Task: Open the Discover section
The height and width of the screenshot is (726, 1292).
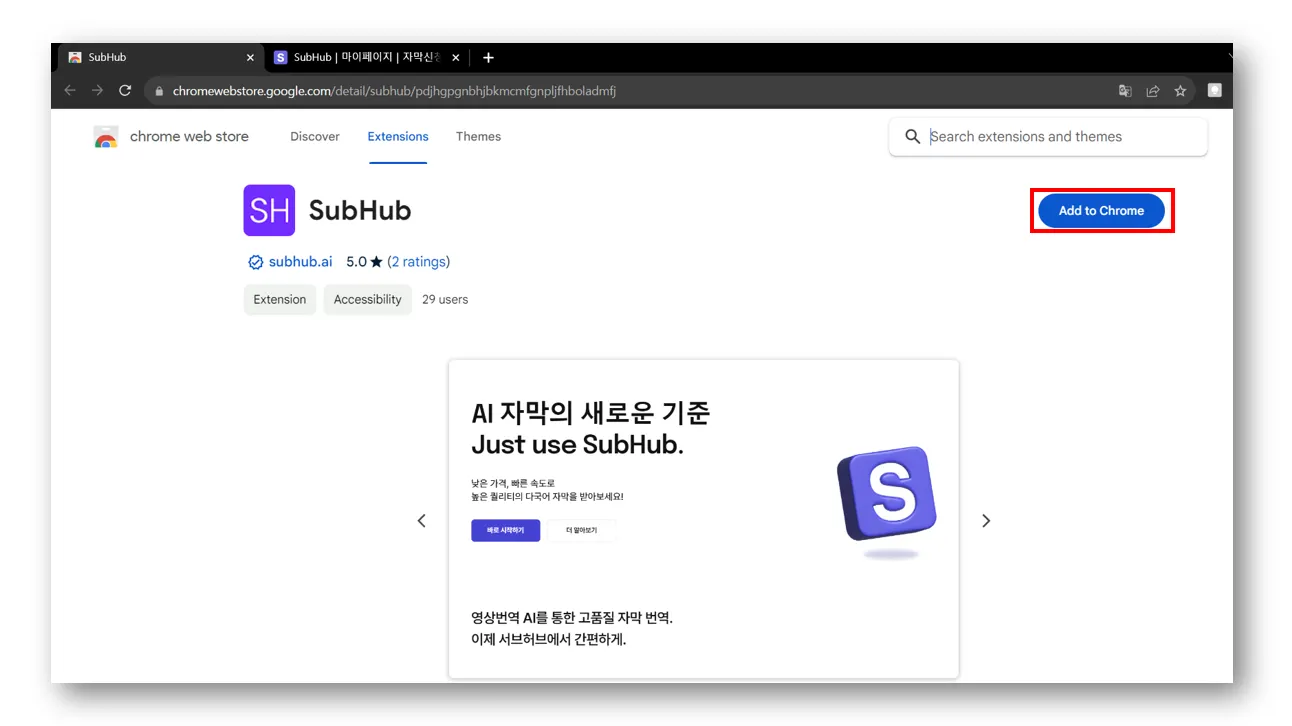Action: 315,137
